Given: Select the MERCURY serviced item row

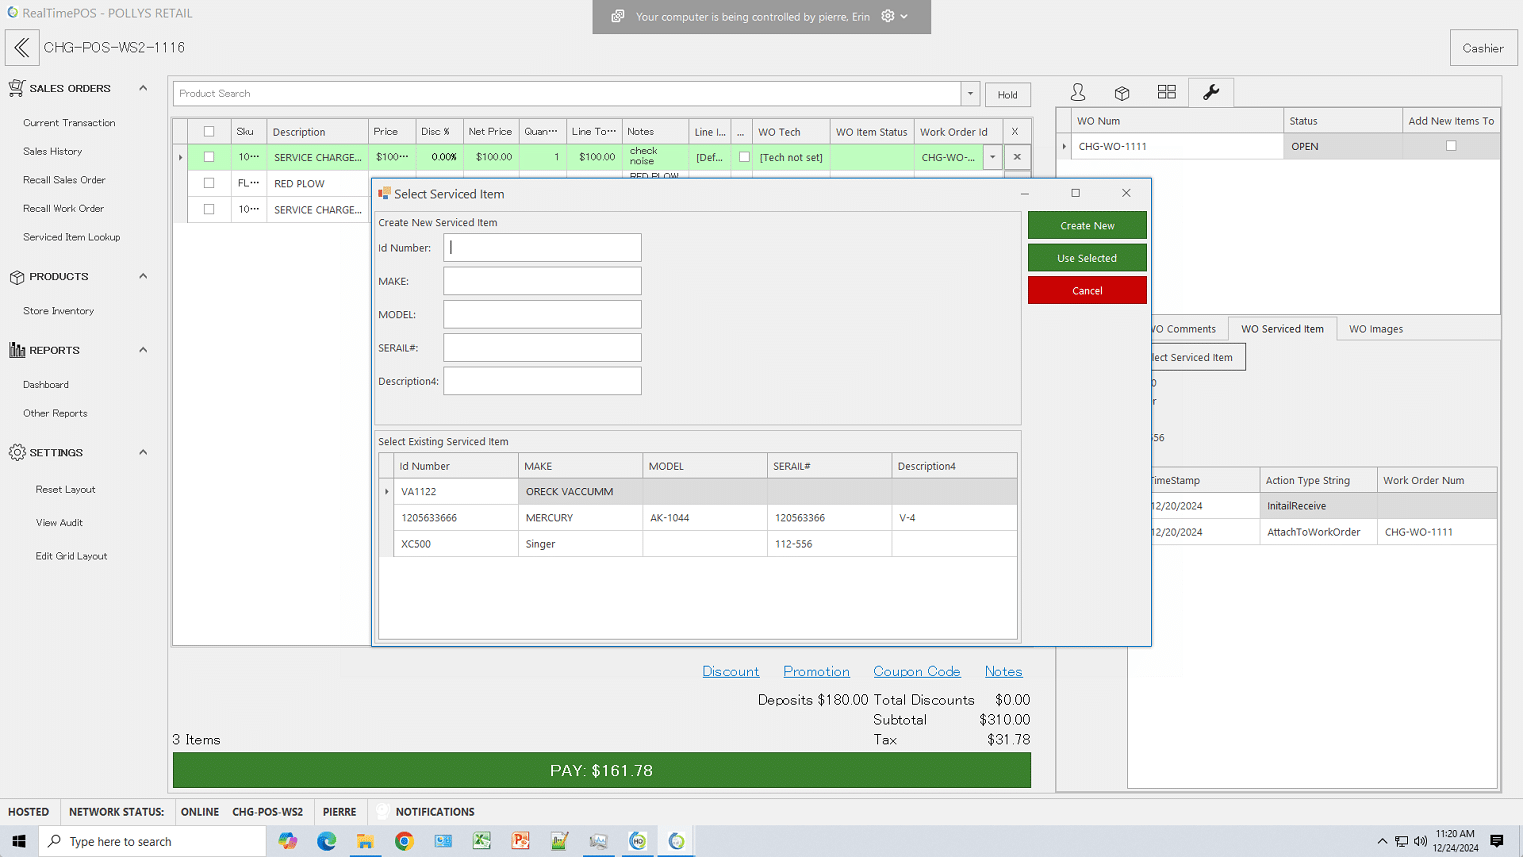Looking at the screenshot, I should pyautogui.click(x=698, y=518).
